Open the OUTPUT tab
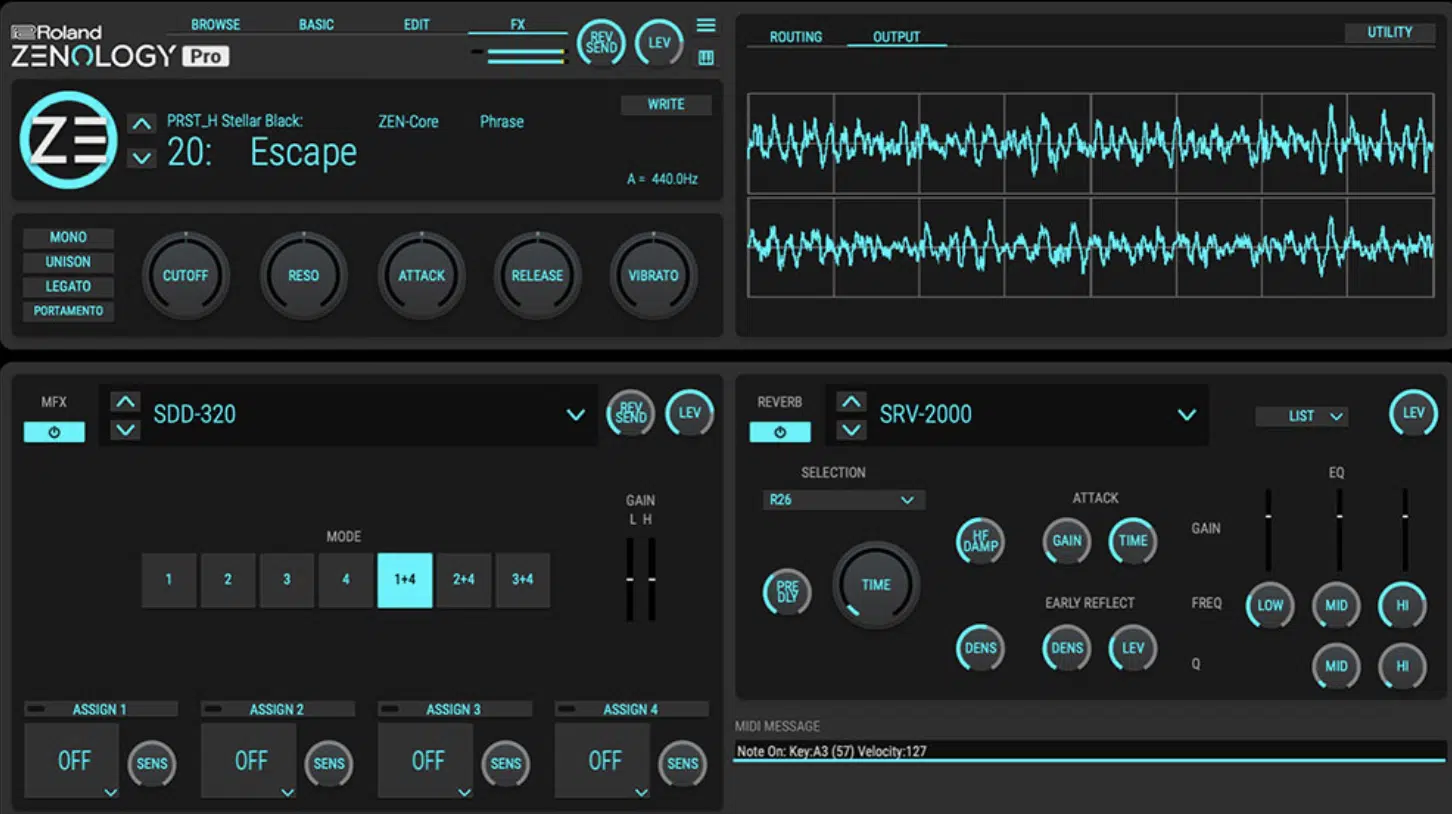This screenshot has width=1452, height=814. (x=897, y=37)
